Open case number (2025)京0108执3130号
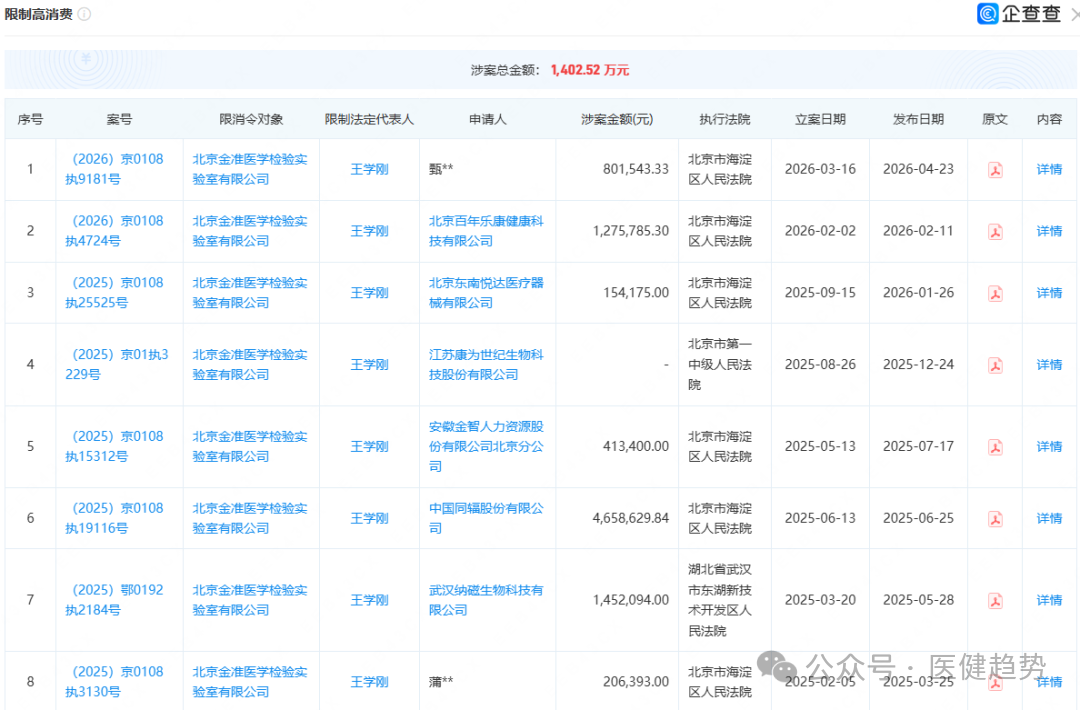1080x710 pixels. 115,682
